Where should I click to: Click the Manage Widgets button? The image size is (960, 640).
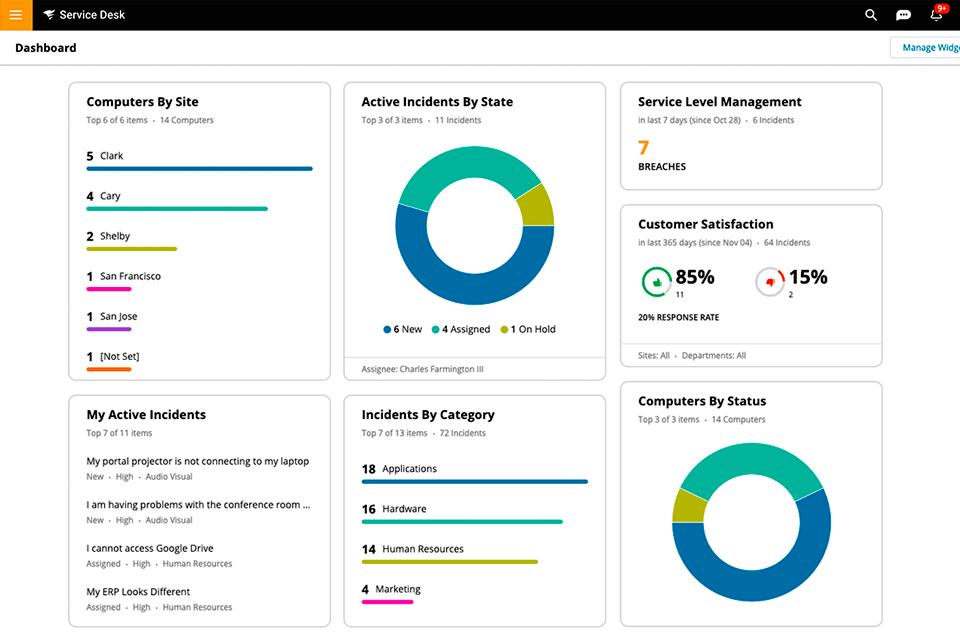pos(929,47)
